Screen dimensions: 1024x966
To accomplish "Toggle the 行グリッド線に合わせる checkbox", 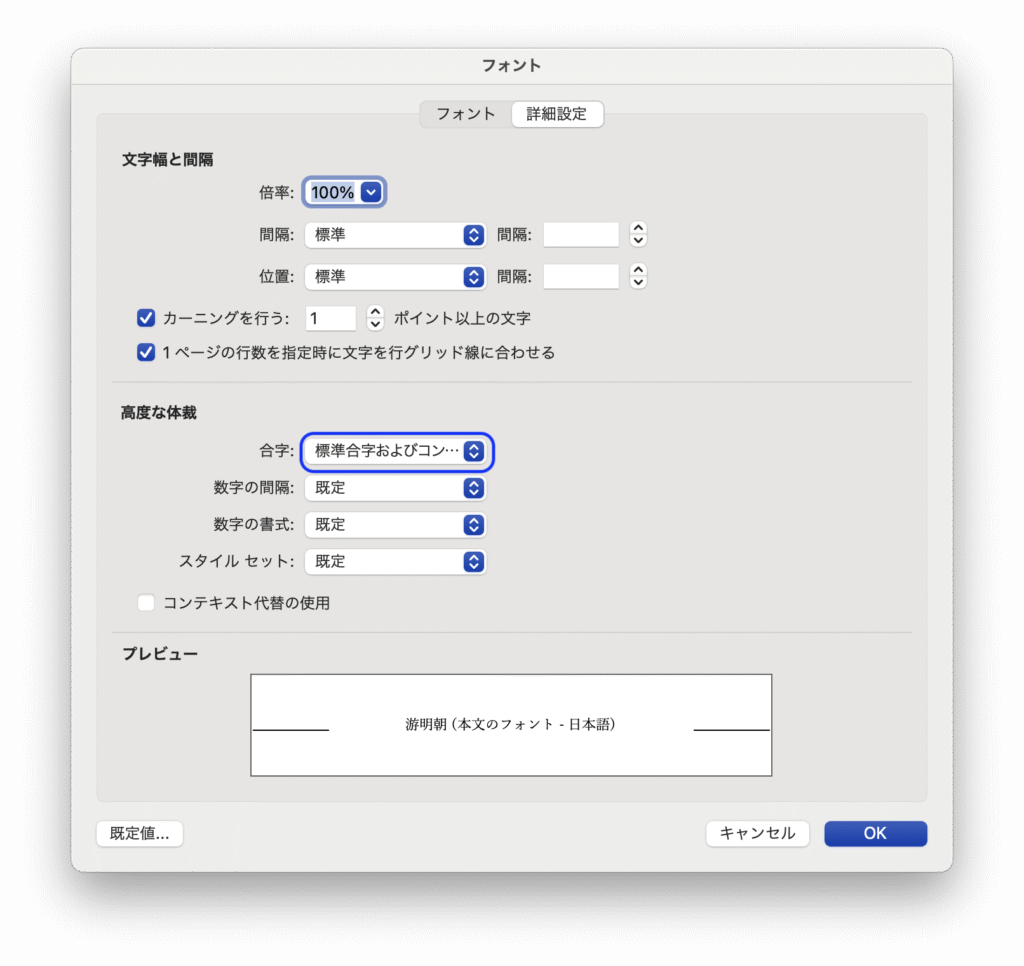I will coord(146,353).
